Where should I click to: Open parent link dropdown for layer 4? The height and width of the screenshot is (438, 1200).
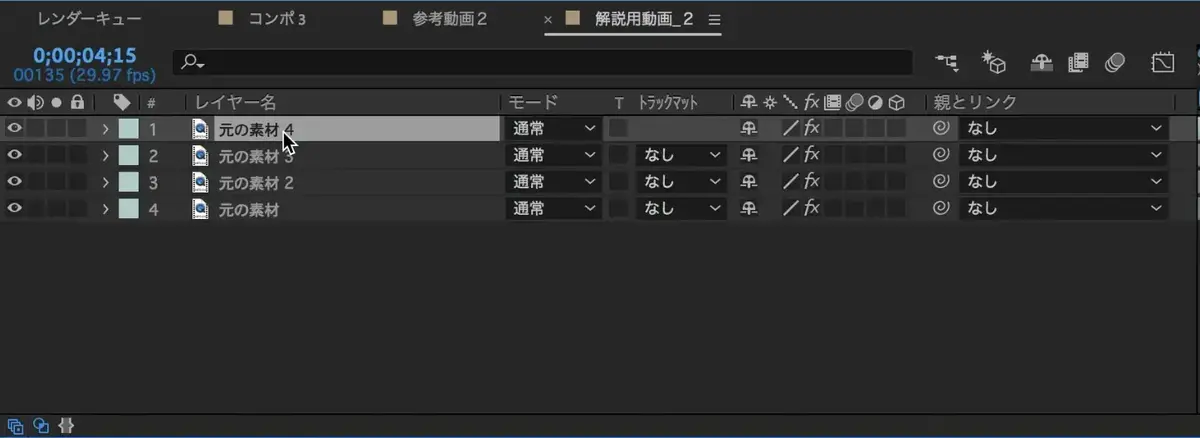tap(1063, 209)
